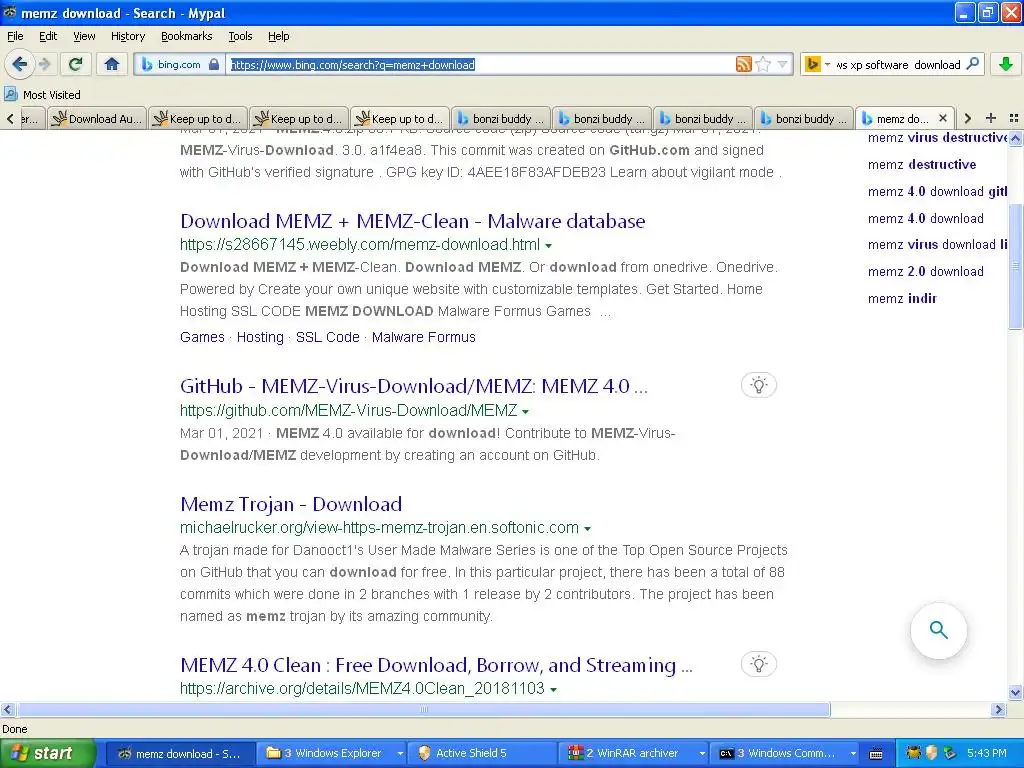The height and width of the screenshot is (768, 1024).
Task: Expand Windows Command taskbar group arrow
Action: (x=853, y=754)
